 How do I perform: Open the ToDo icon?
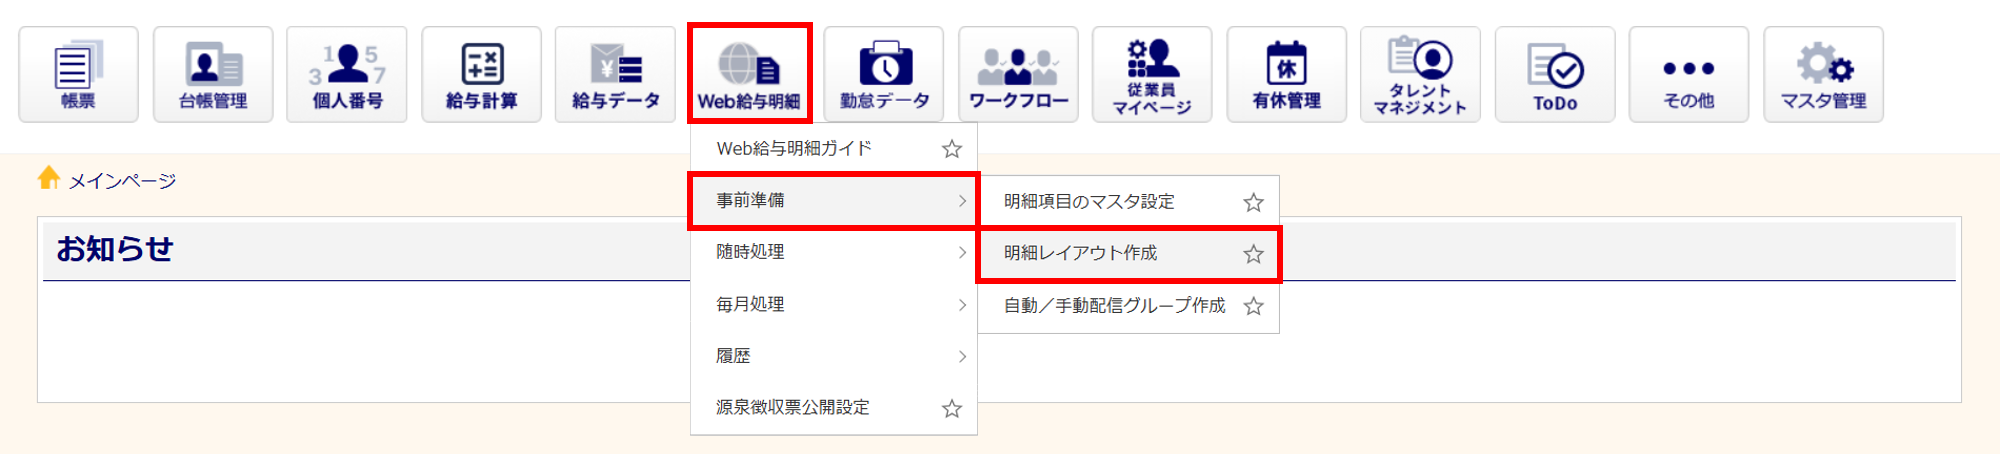1555,75
